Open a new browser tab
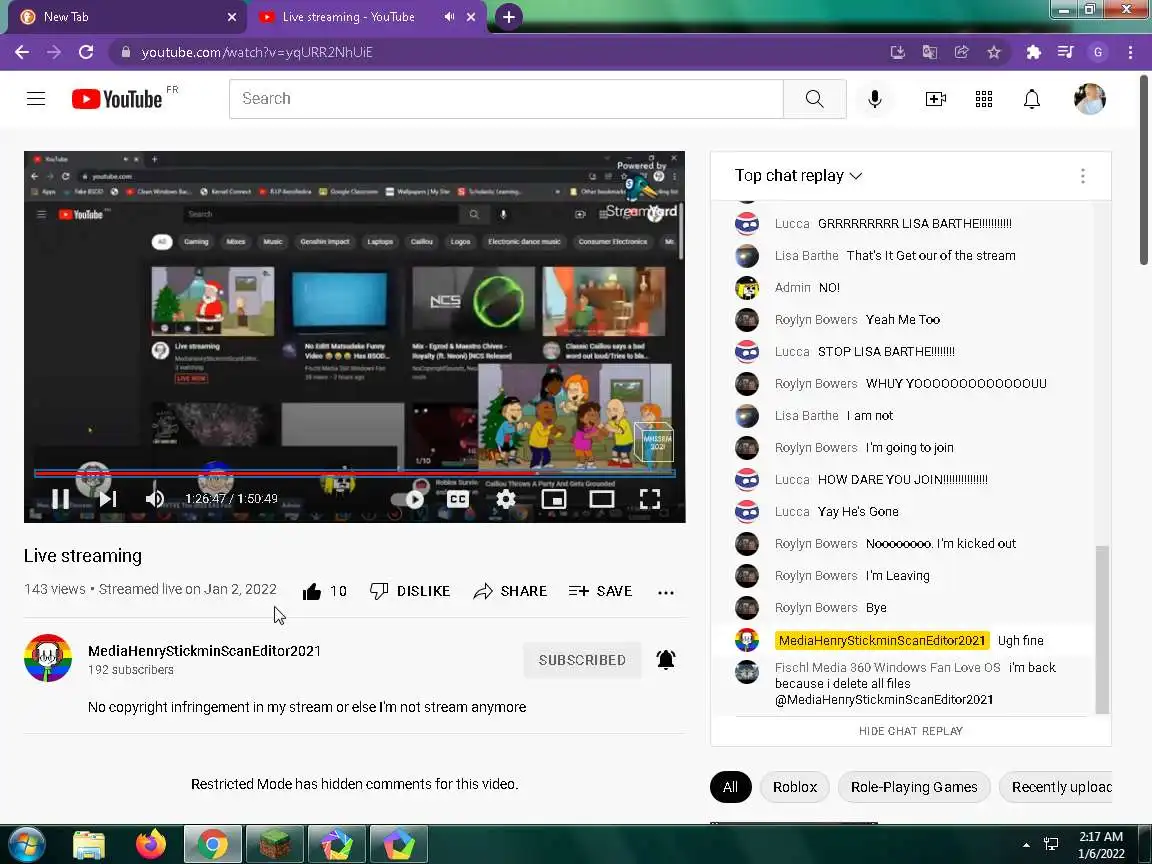1152x864 pixels. coord(508,17)
